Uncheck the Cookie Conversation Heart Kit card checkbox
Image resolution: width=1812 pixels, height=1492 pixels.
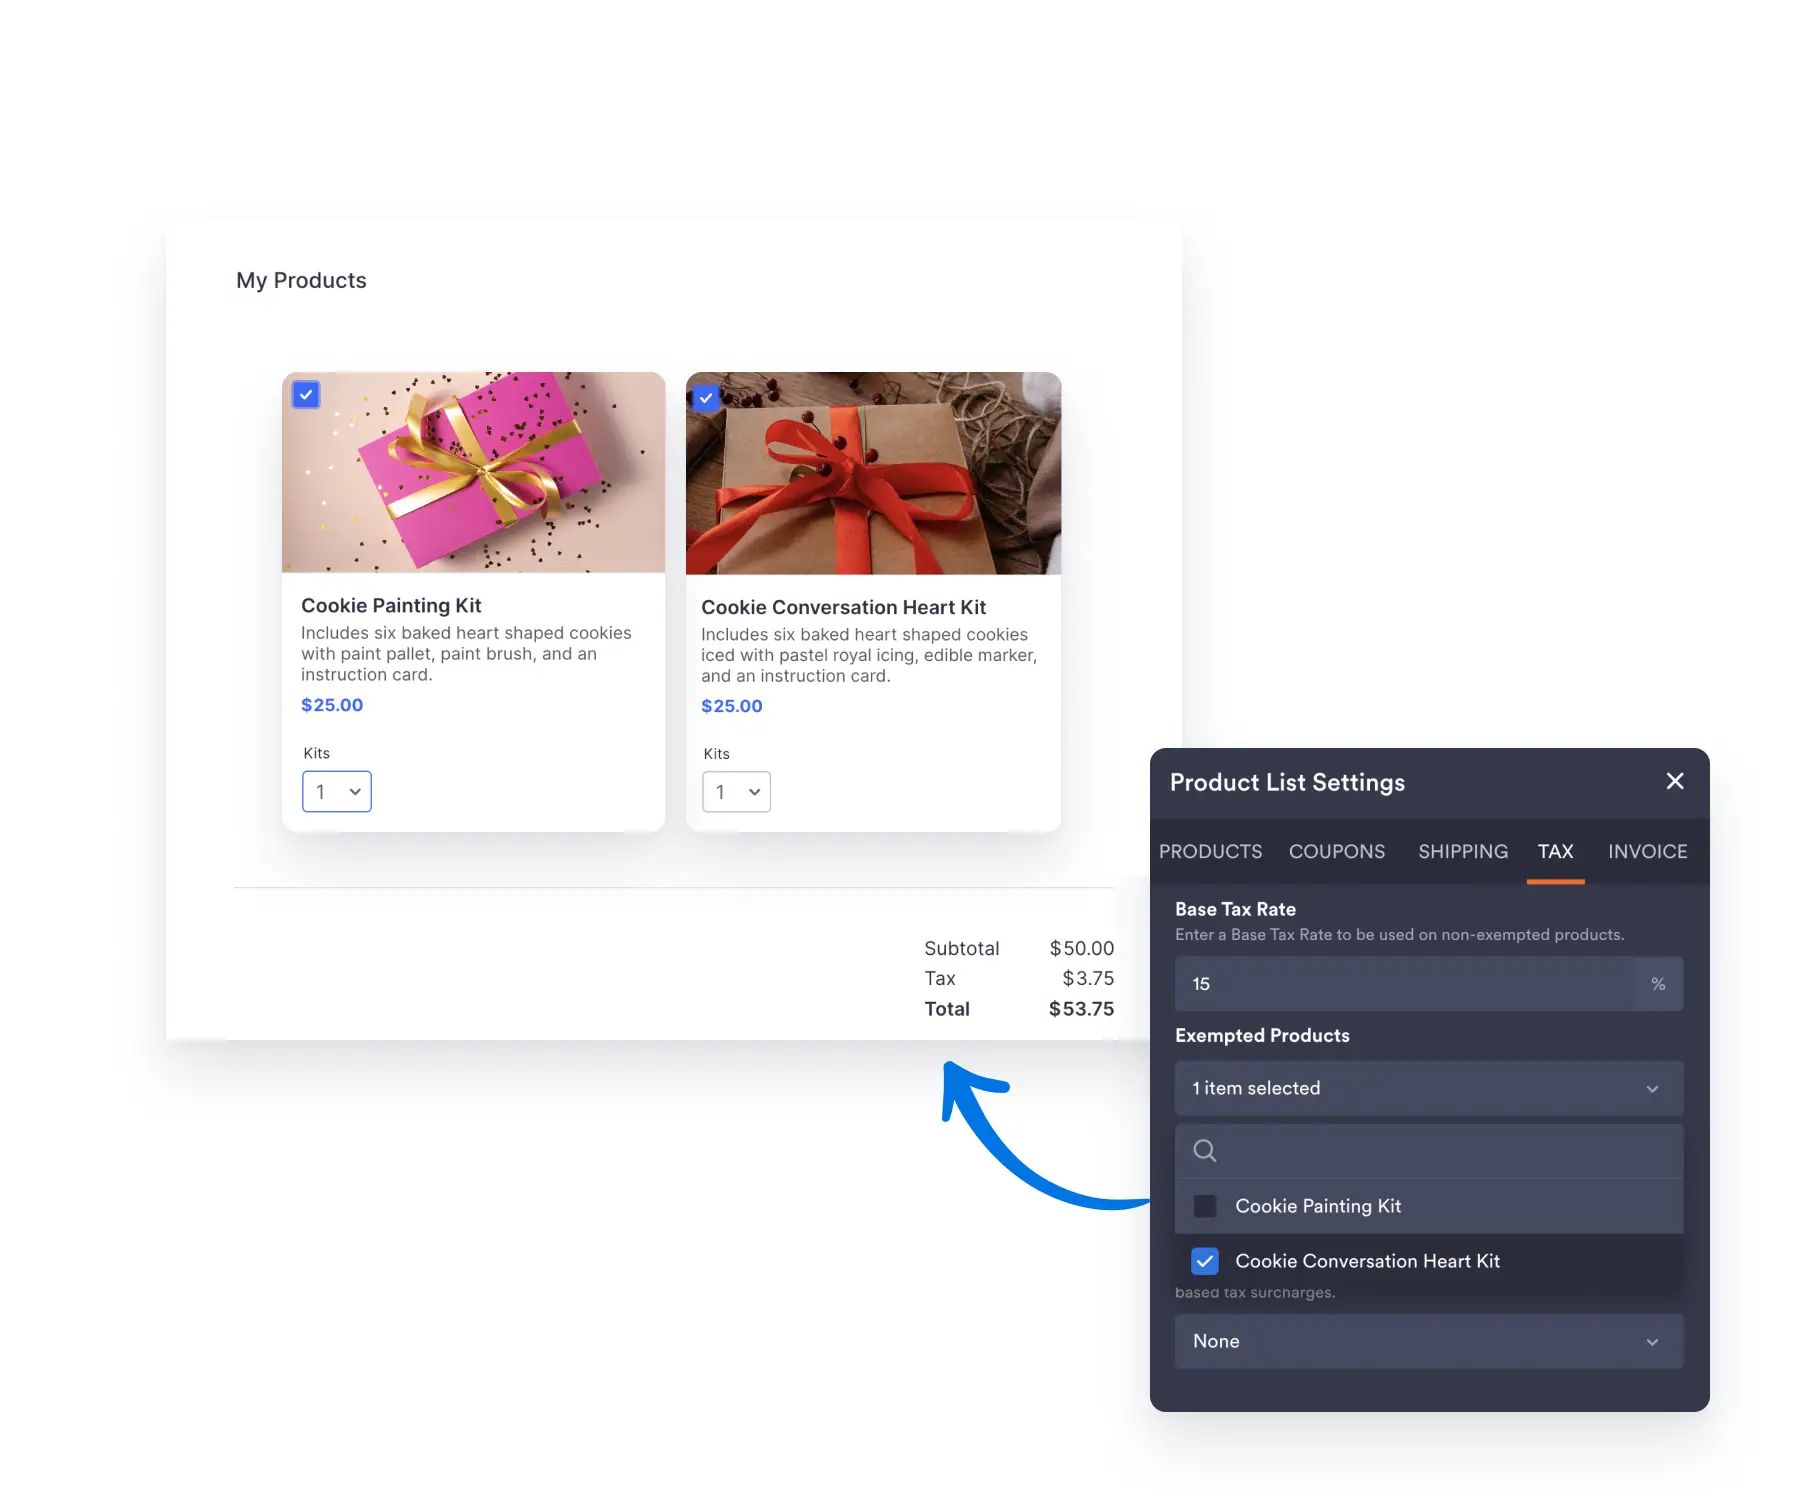[x=706, y=398]
